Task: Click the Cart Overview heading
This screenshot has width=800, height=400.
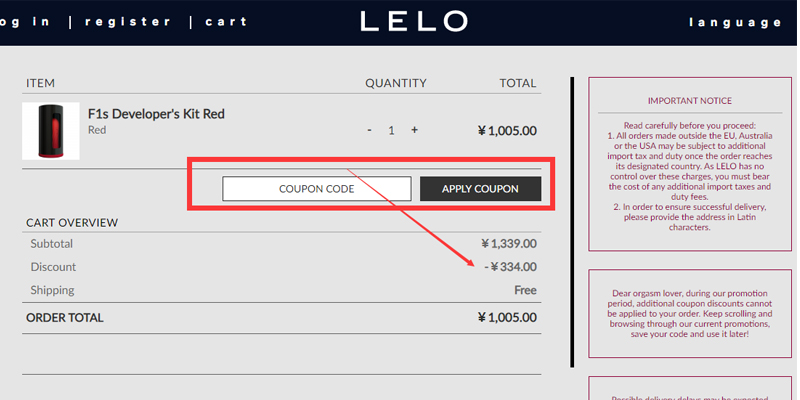Action: [72, 222]
